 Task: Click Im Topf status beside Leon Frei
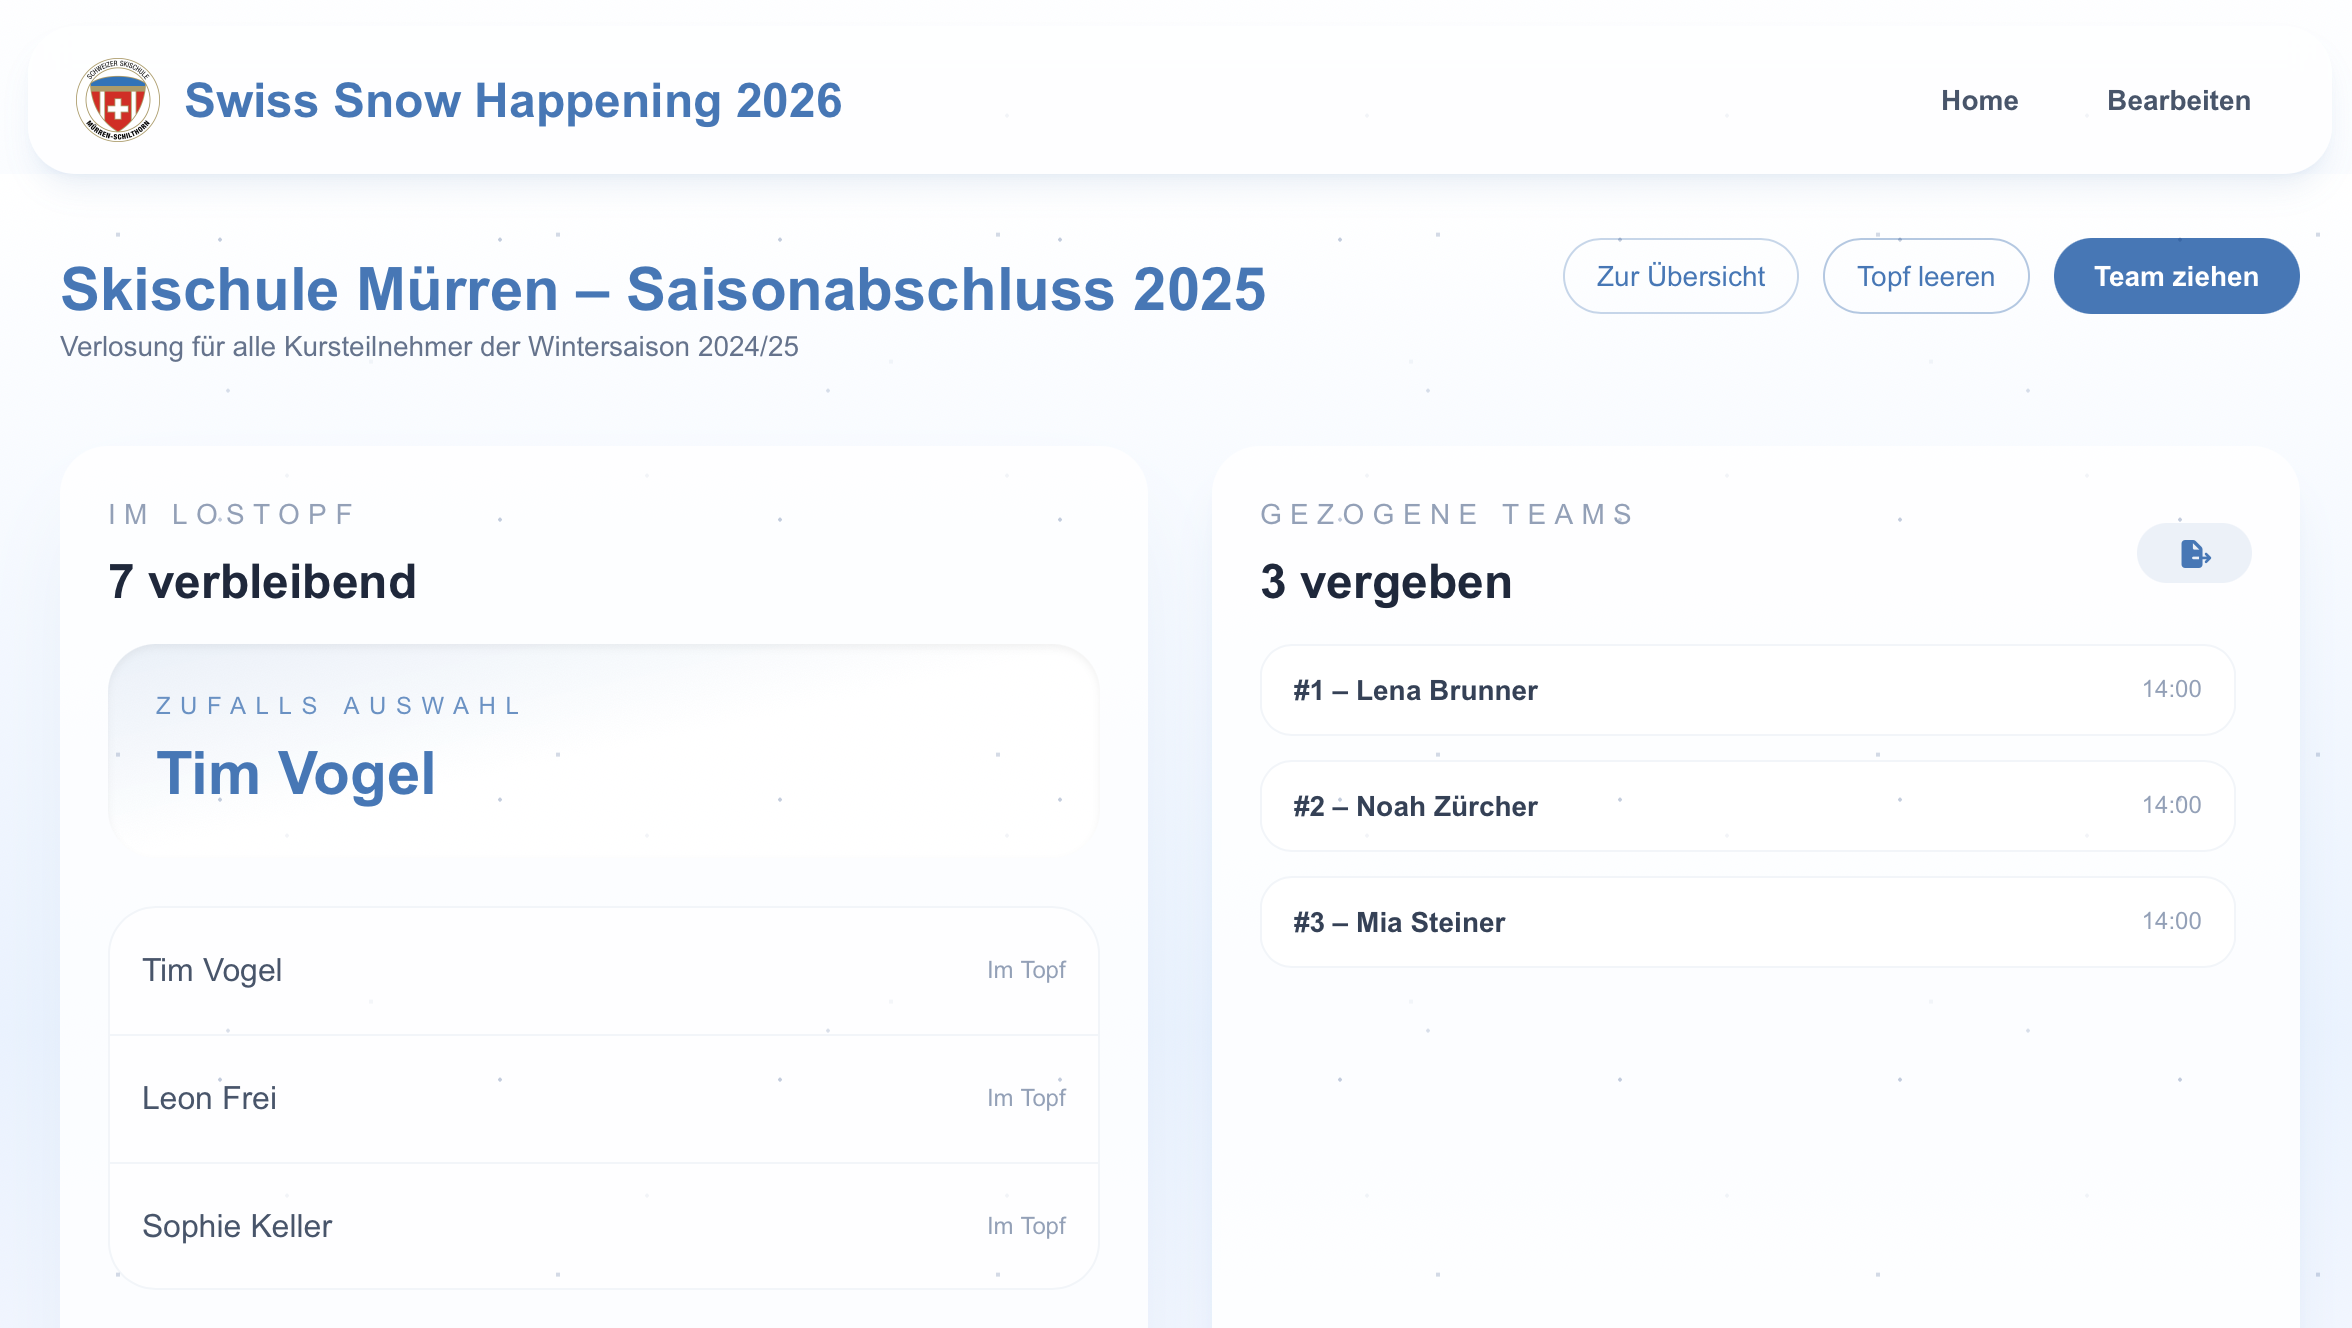1026,1098
